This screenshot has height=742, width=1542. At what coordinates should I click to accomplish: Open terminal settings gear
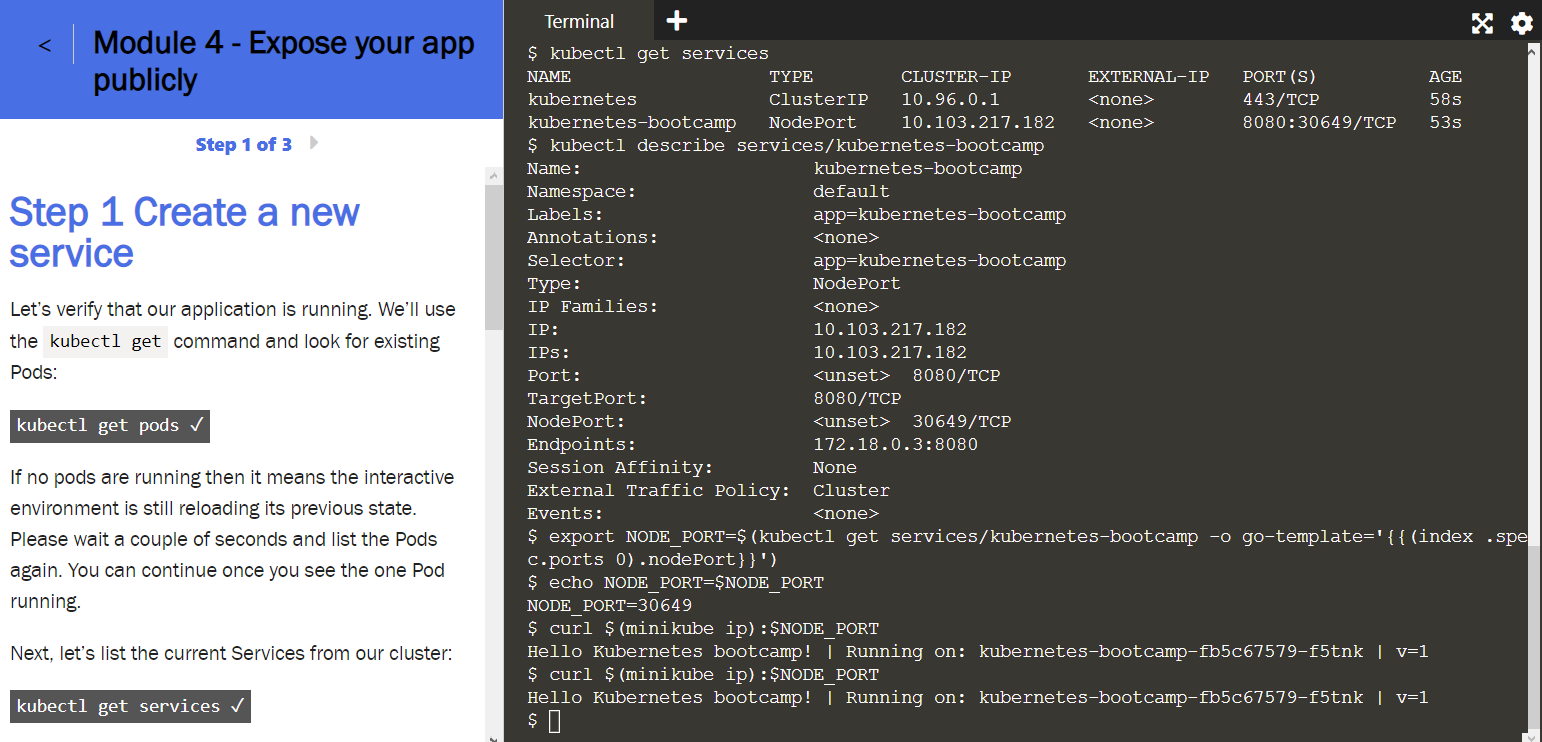pyautogui.click(x=1521, y=23)
